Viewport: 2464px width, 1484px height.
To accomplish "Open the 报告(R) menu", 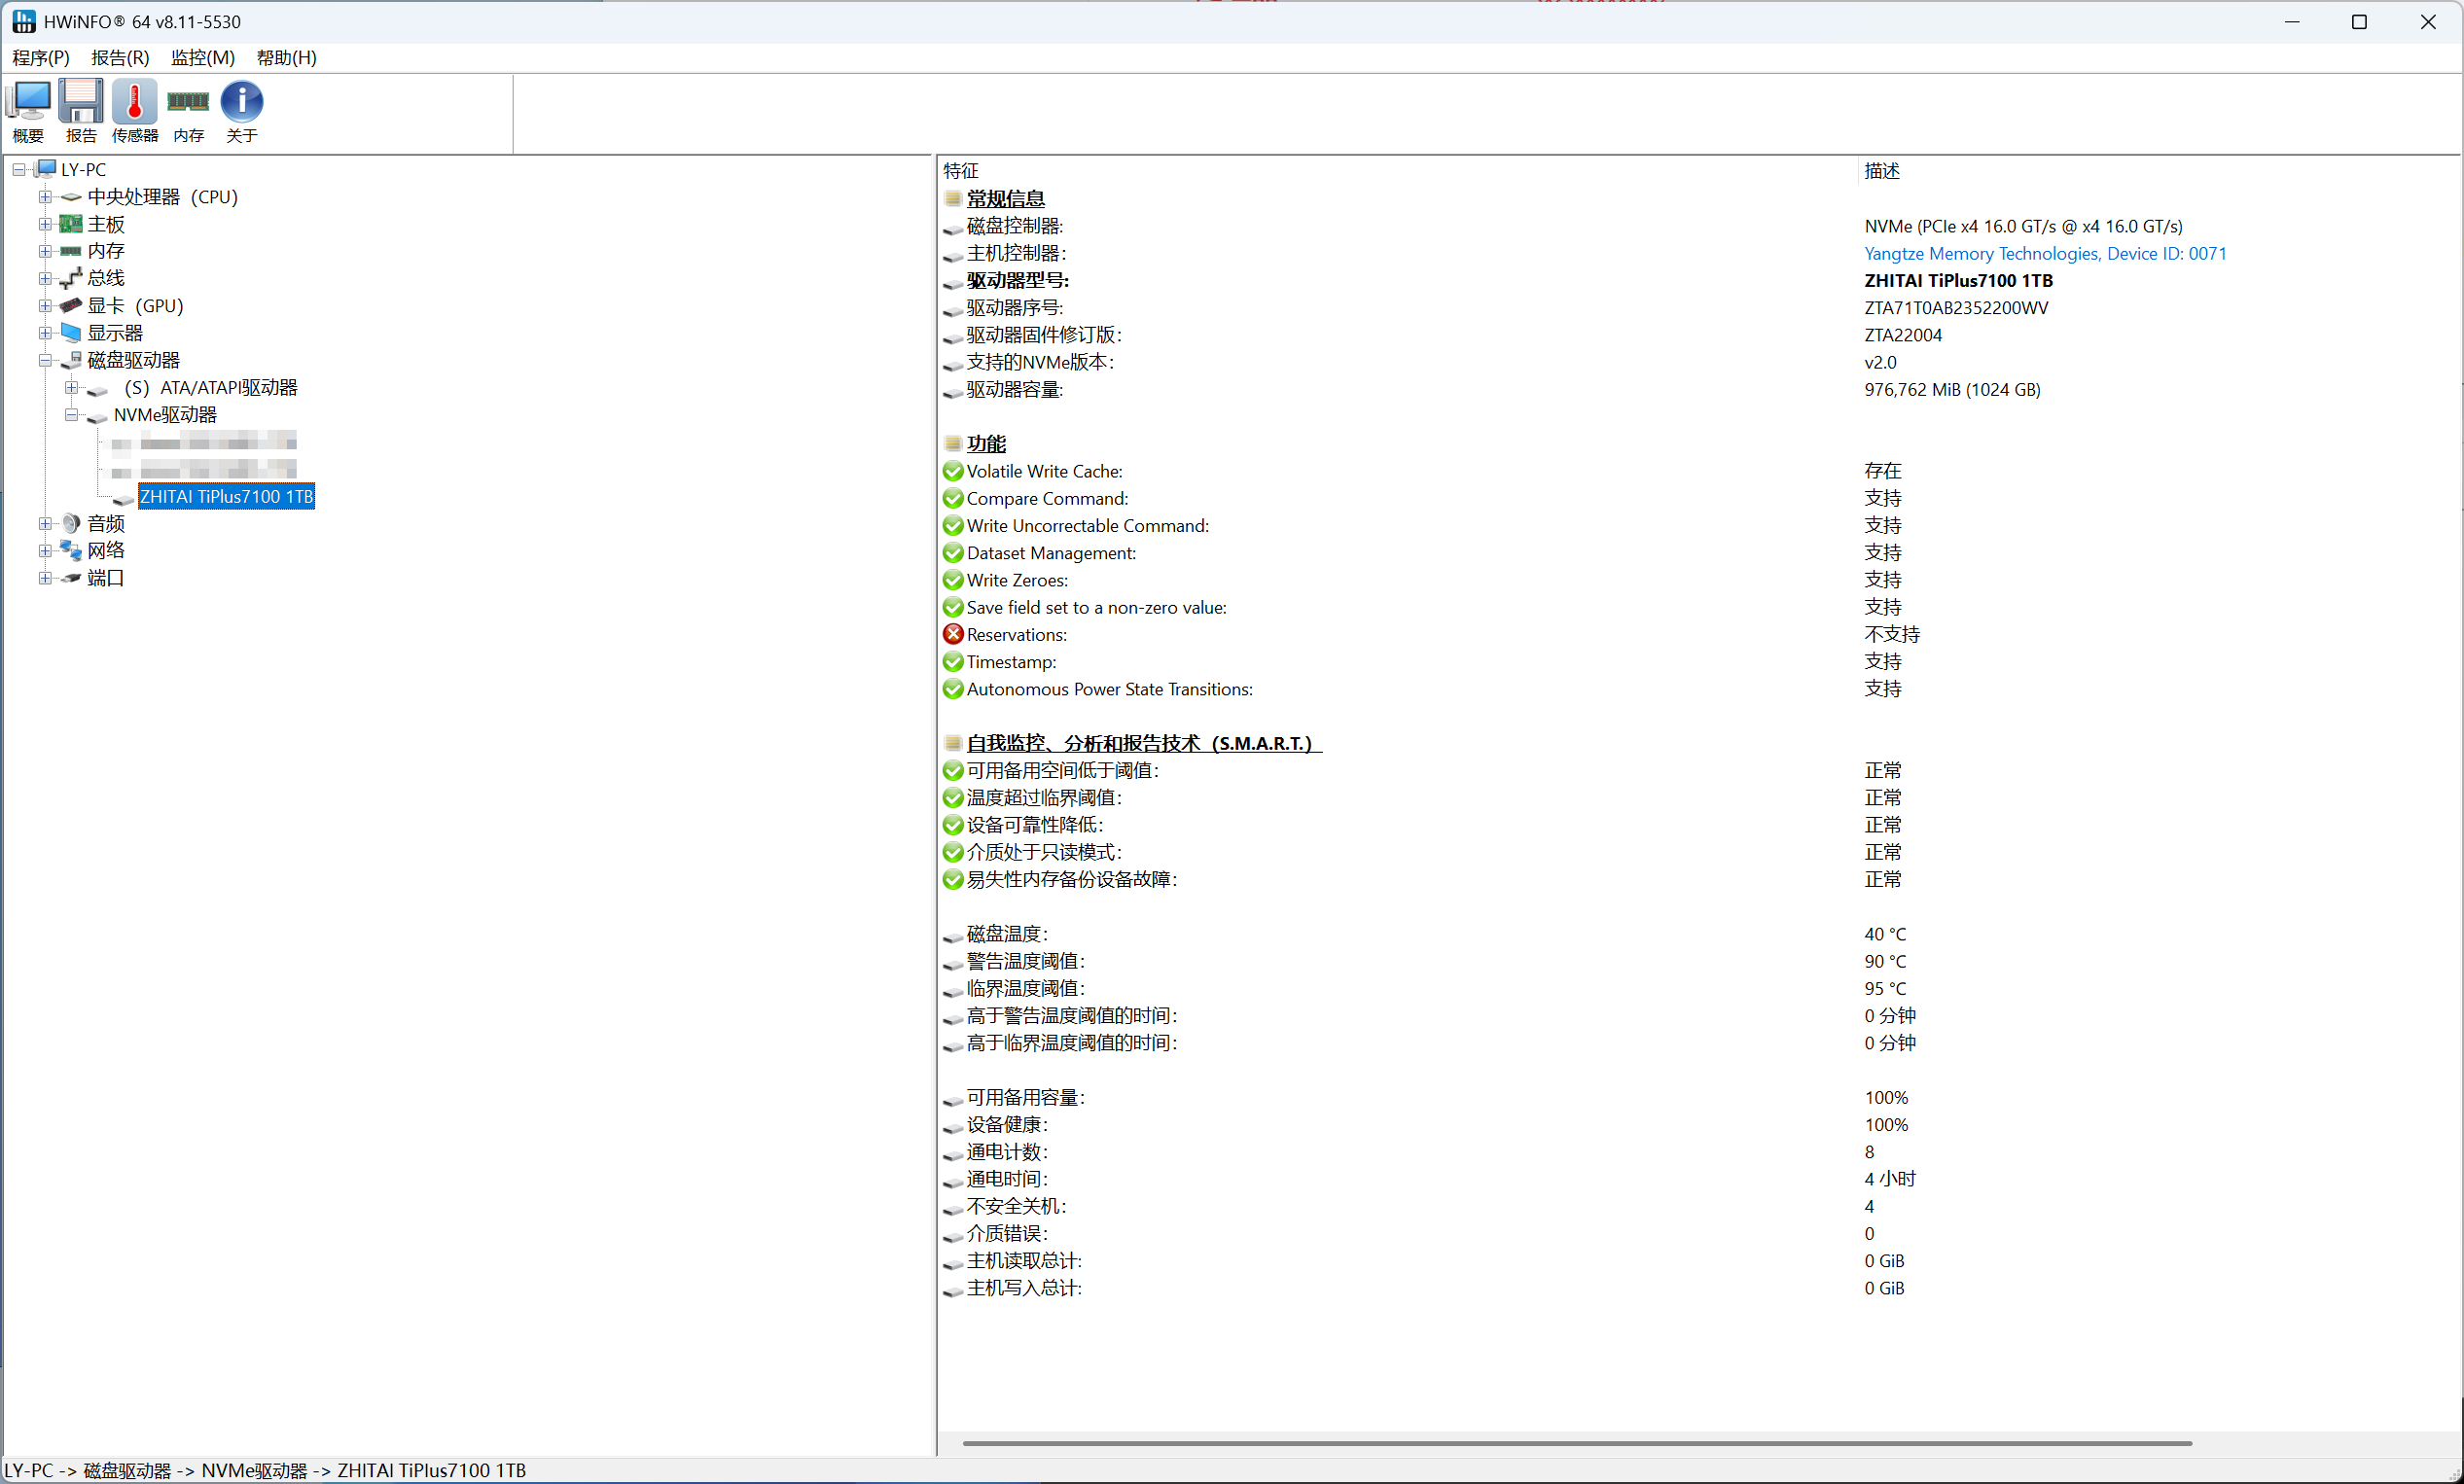I will (120, 58).
